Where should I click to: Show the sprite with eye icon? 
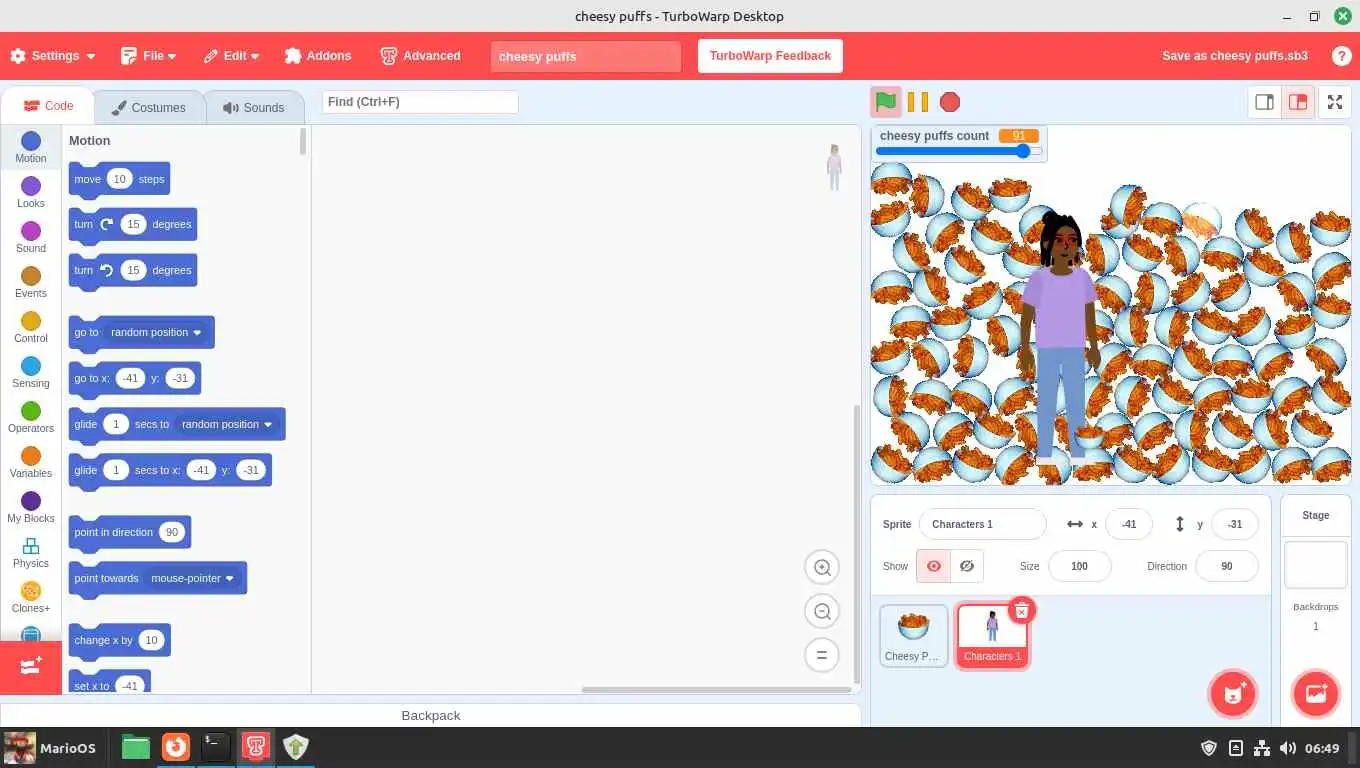point(934,566)
